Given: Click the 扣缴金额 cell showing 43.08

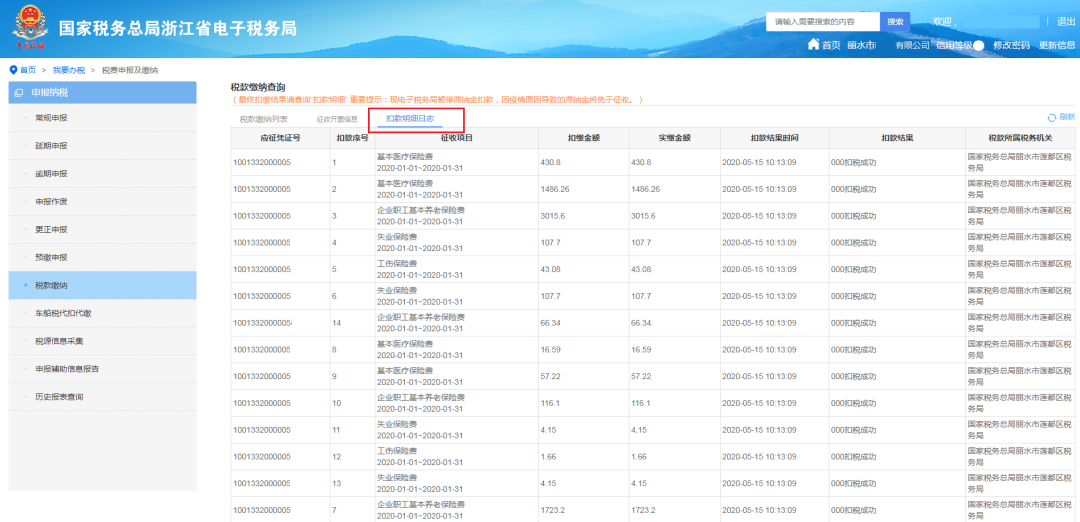Looking at the screenshot, I should [583, 269].
